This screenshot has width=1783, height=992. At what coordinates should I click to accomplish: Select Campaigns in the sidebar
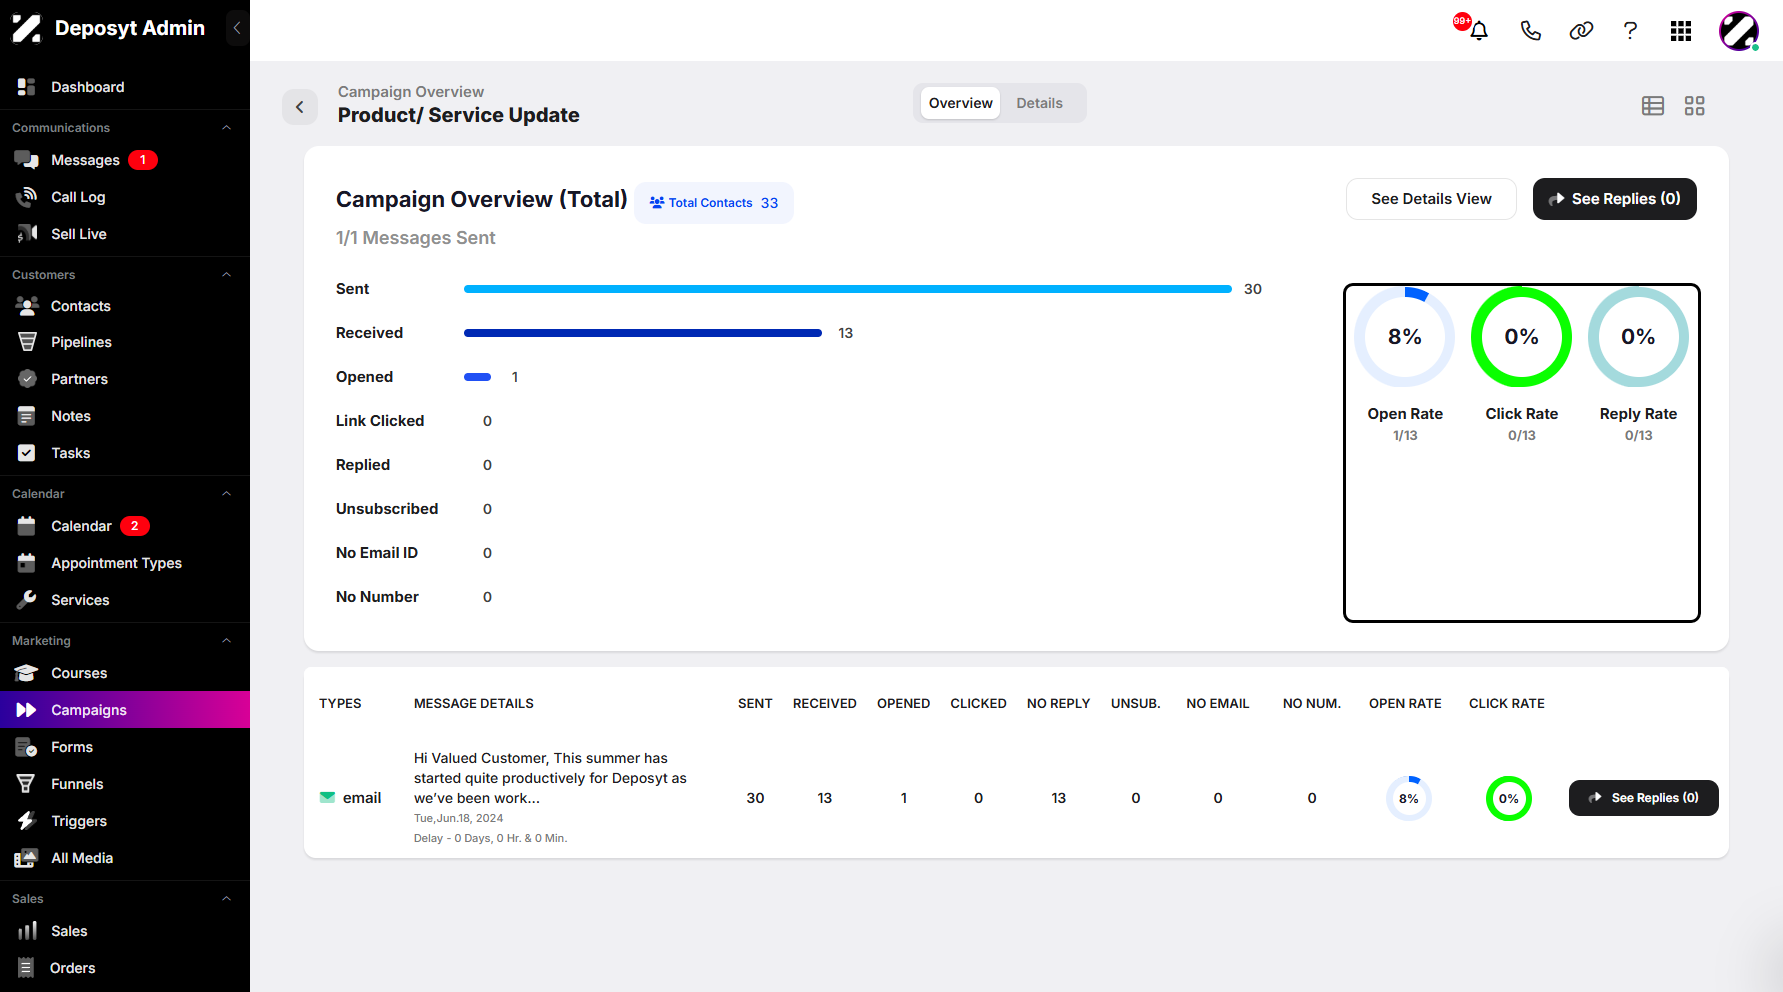(x=125, y=710)
